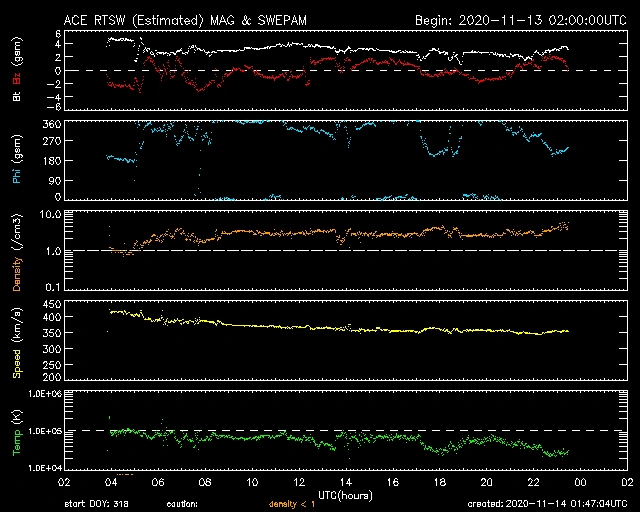Click the "00" hour tick label

coord(580,482)
